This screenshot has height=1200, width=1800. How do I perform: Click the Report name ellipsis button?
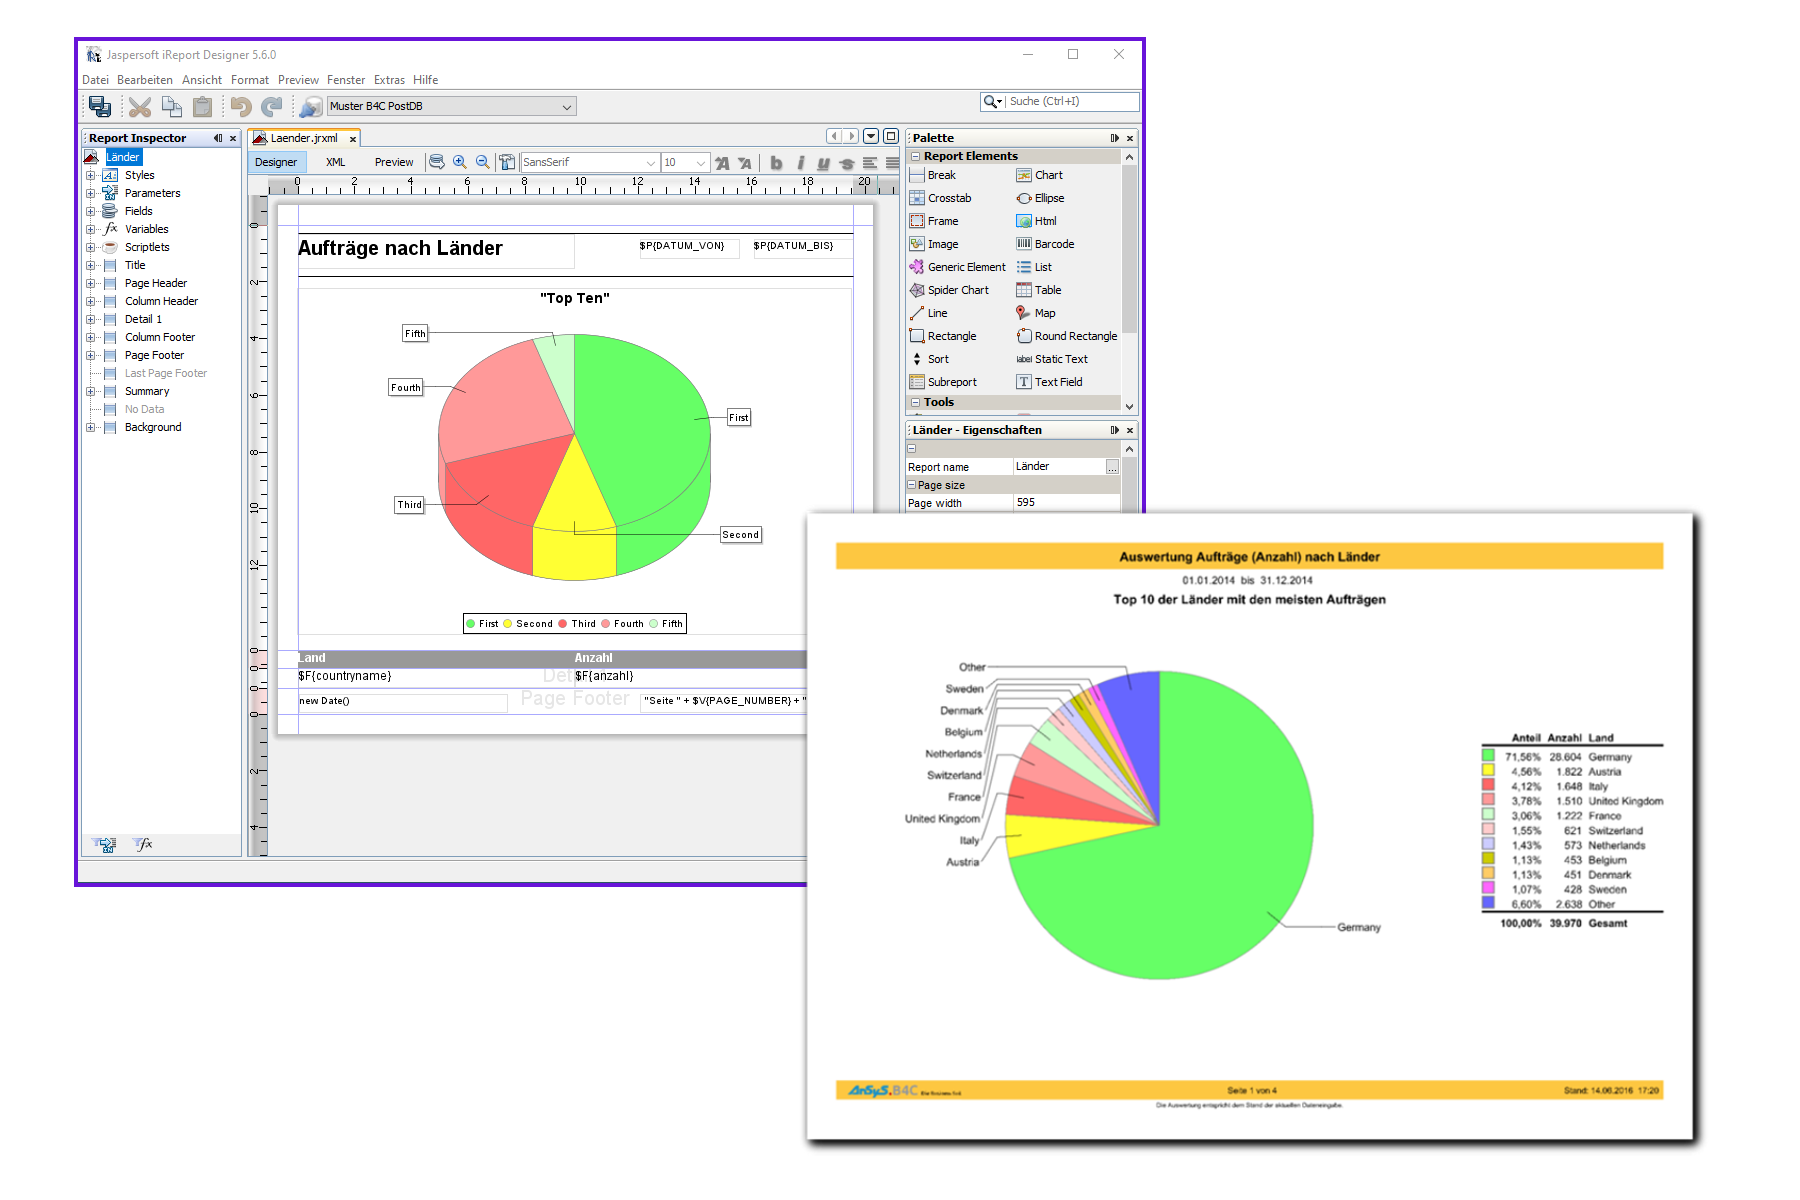pyautogui.click(x=1112, y=467)
